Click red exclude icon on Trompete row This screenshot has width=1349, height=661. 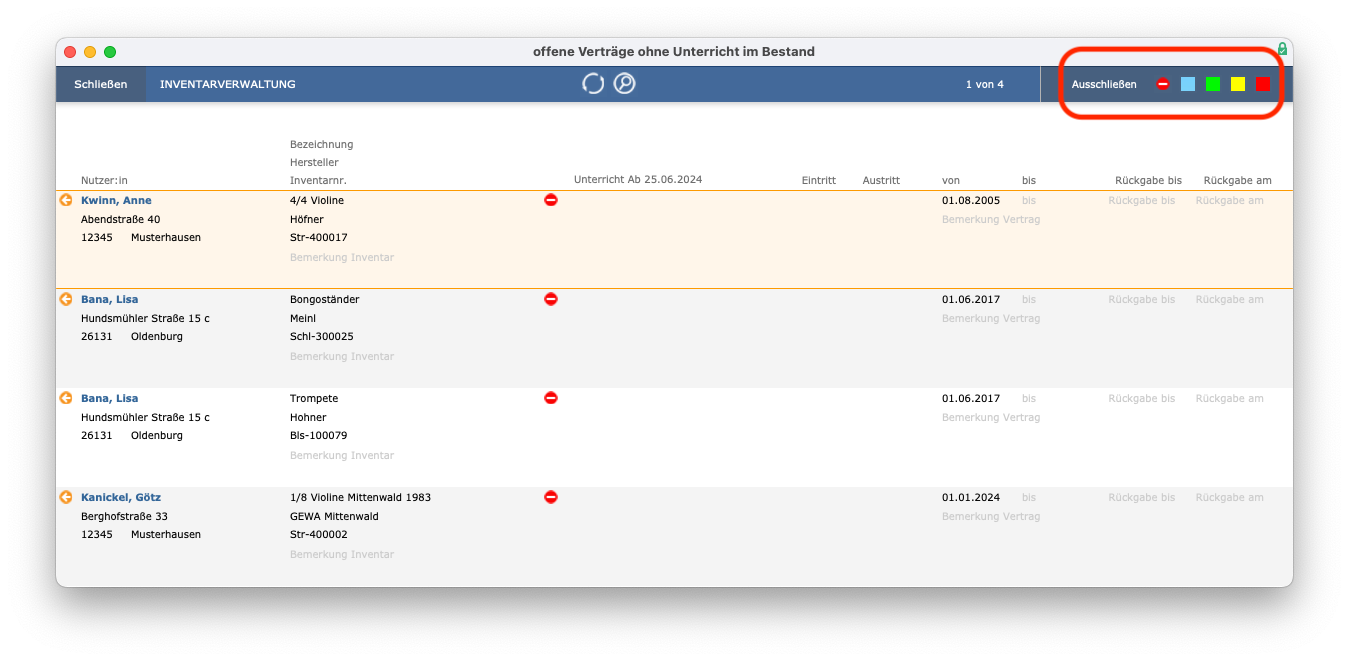tap(551, 398)
